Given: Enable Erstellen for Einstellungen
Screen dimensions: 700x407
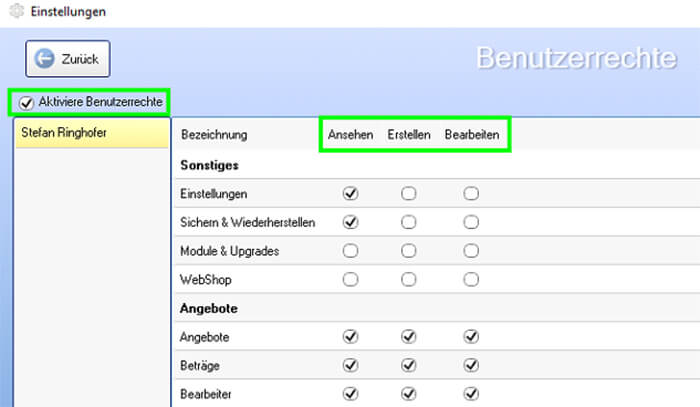Looking at the screenshot, I should tap(408, 194).
